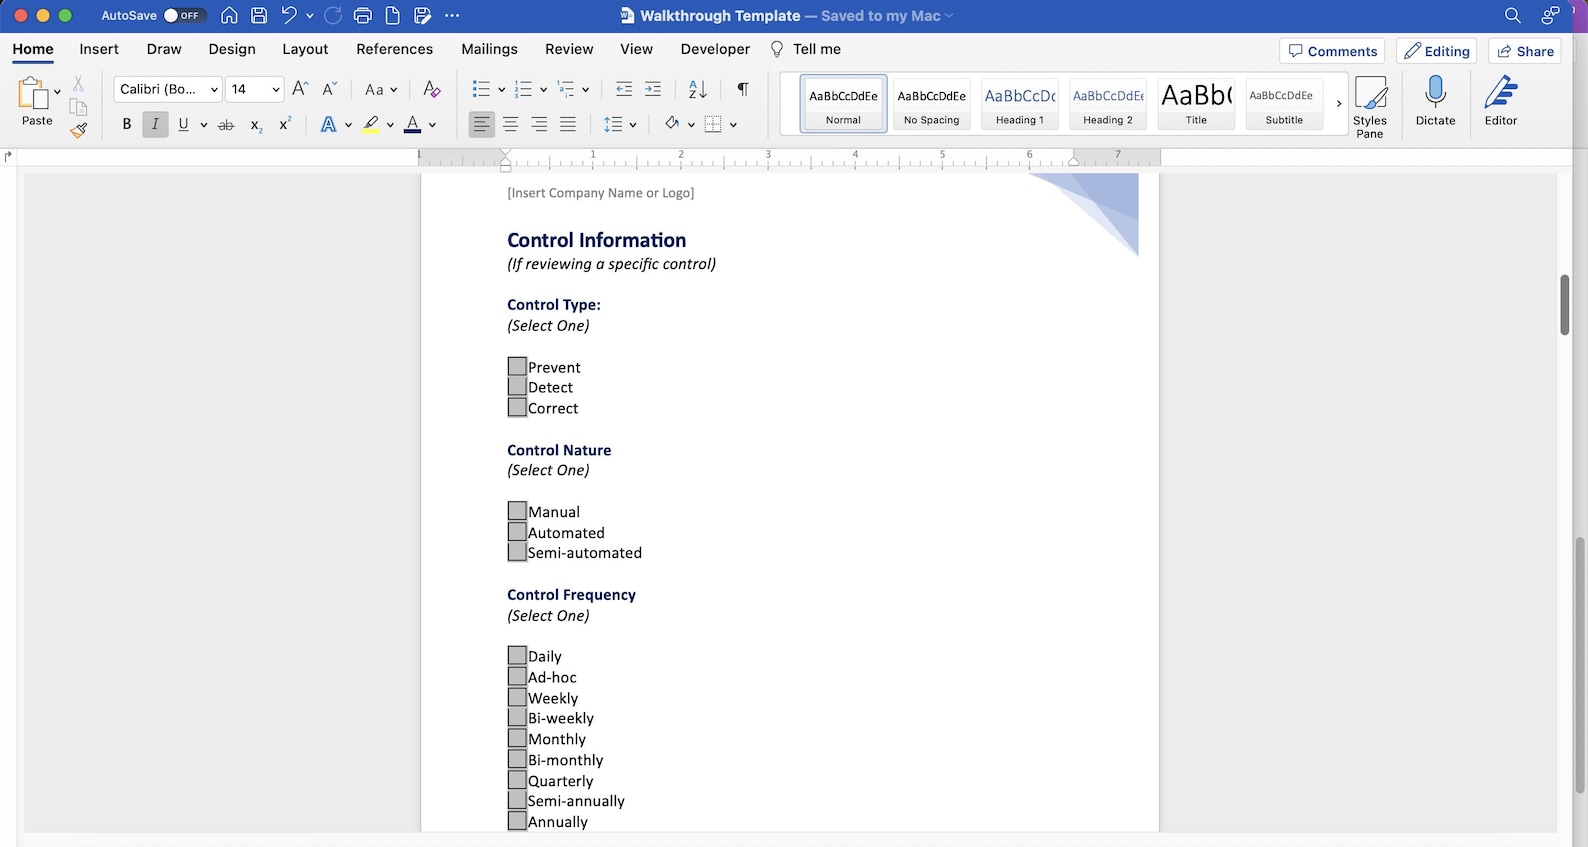The width and height of the screenshot is (1588, 847).
Task: Click the superscript icon
Action: tap(285, 124)
